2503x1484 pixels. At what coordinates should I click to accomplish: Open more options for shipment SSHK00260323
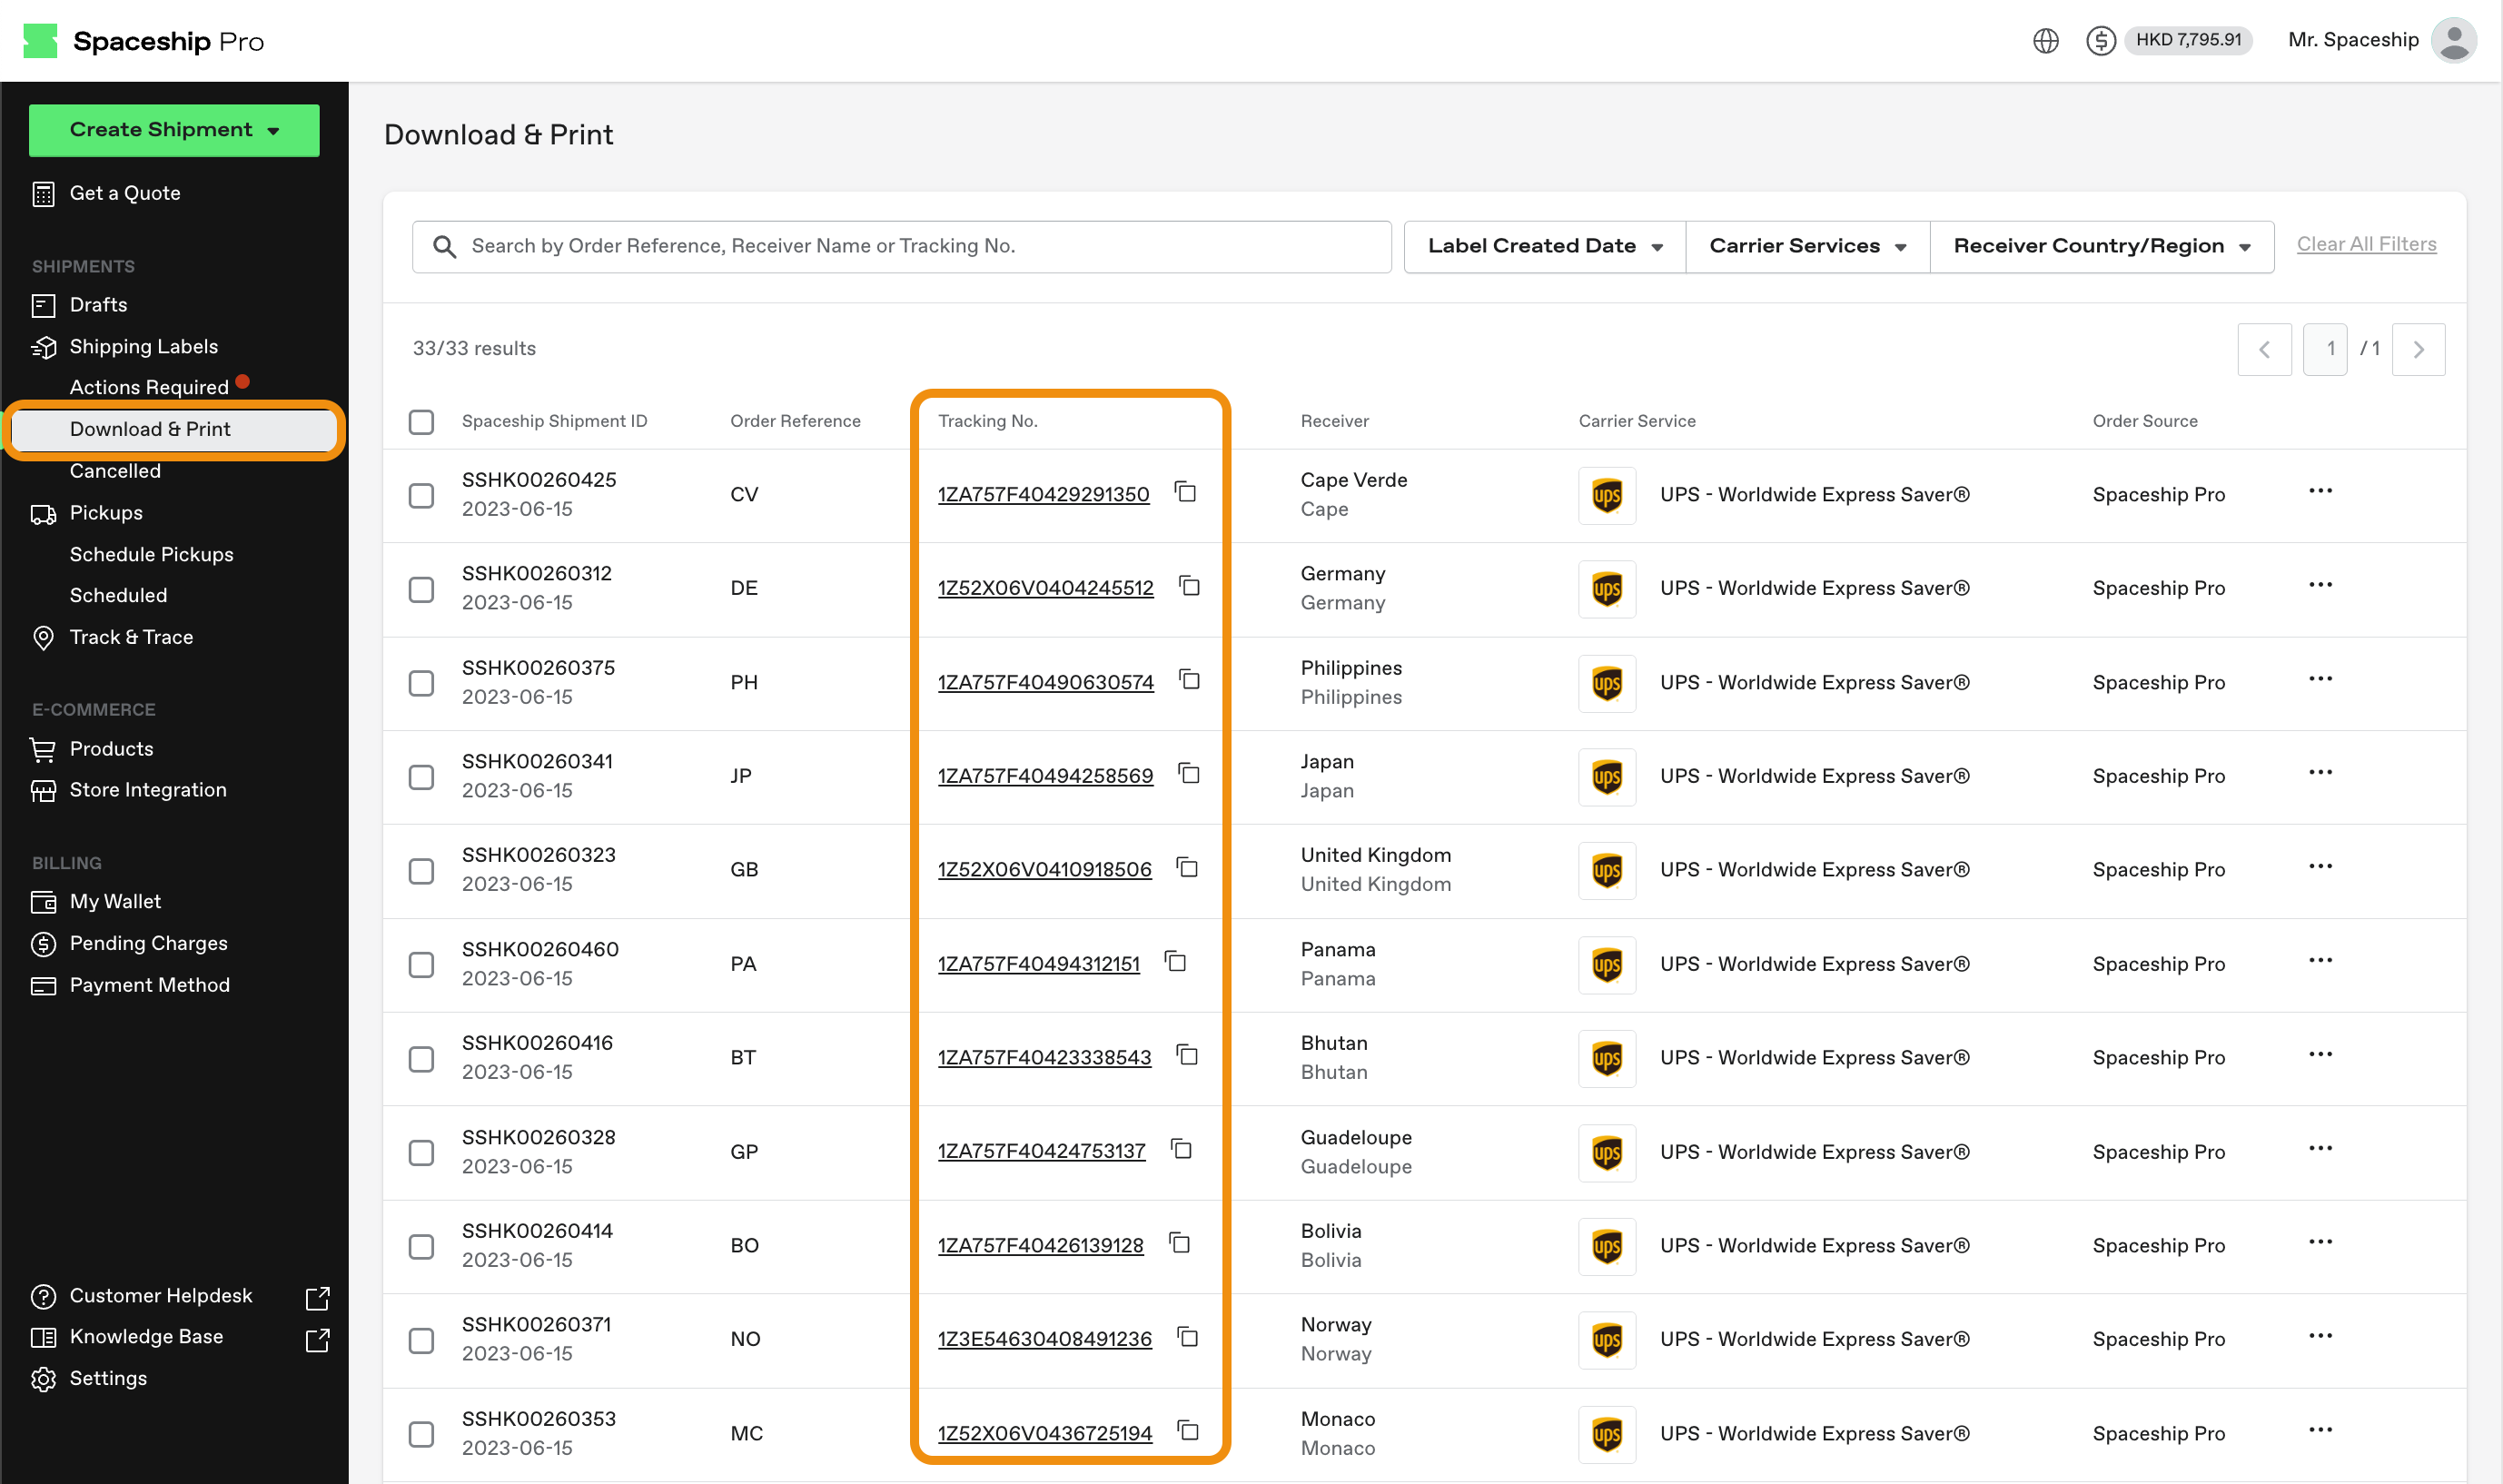2320,867
